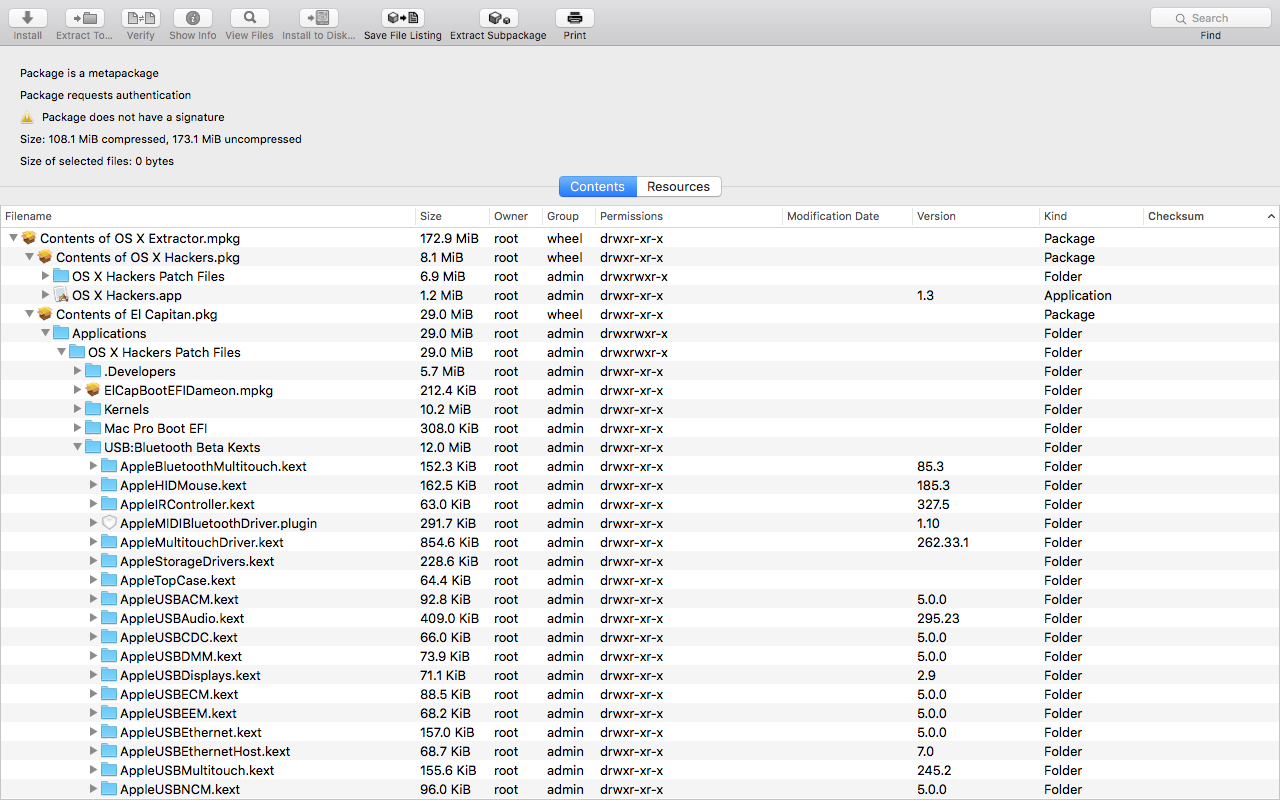The height and width of the screenshot is (800, 1280).
Task: Click the AppleMIDIBluetoothDriver.plugin shield icon
Action: [x=109, y=523]
